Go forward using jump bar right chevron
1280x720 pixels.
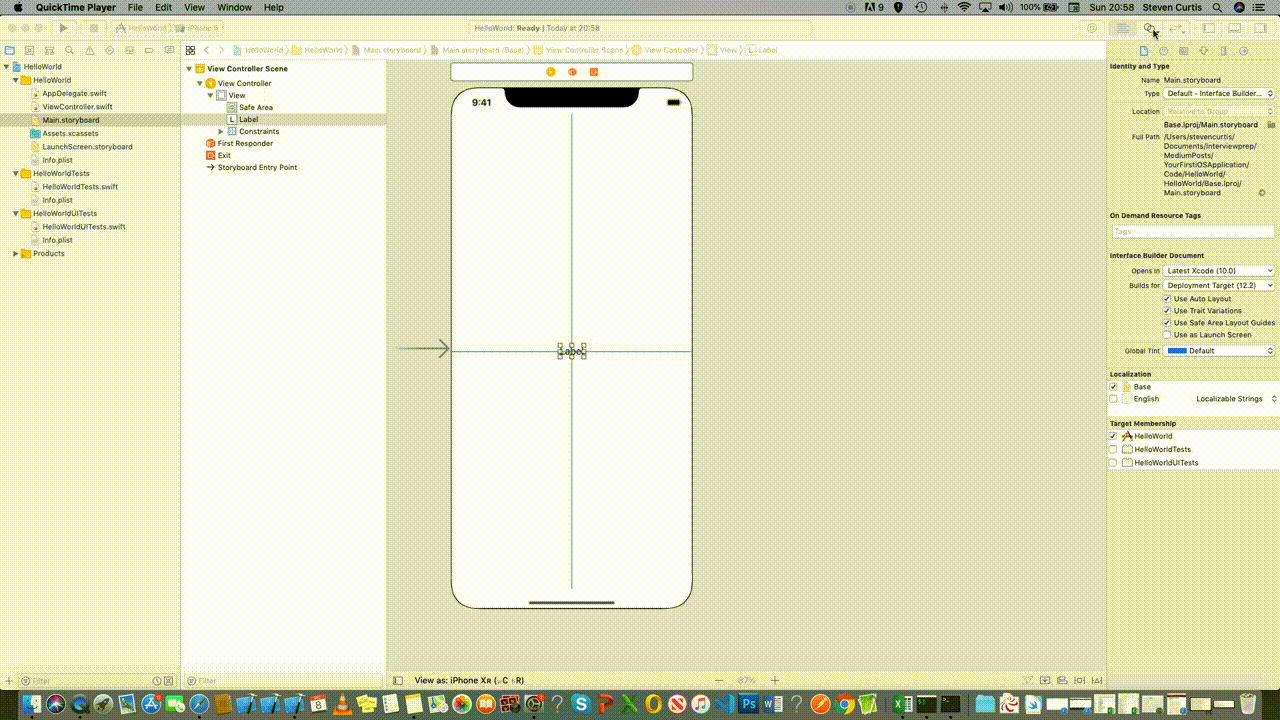coord(221,50)
